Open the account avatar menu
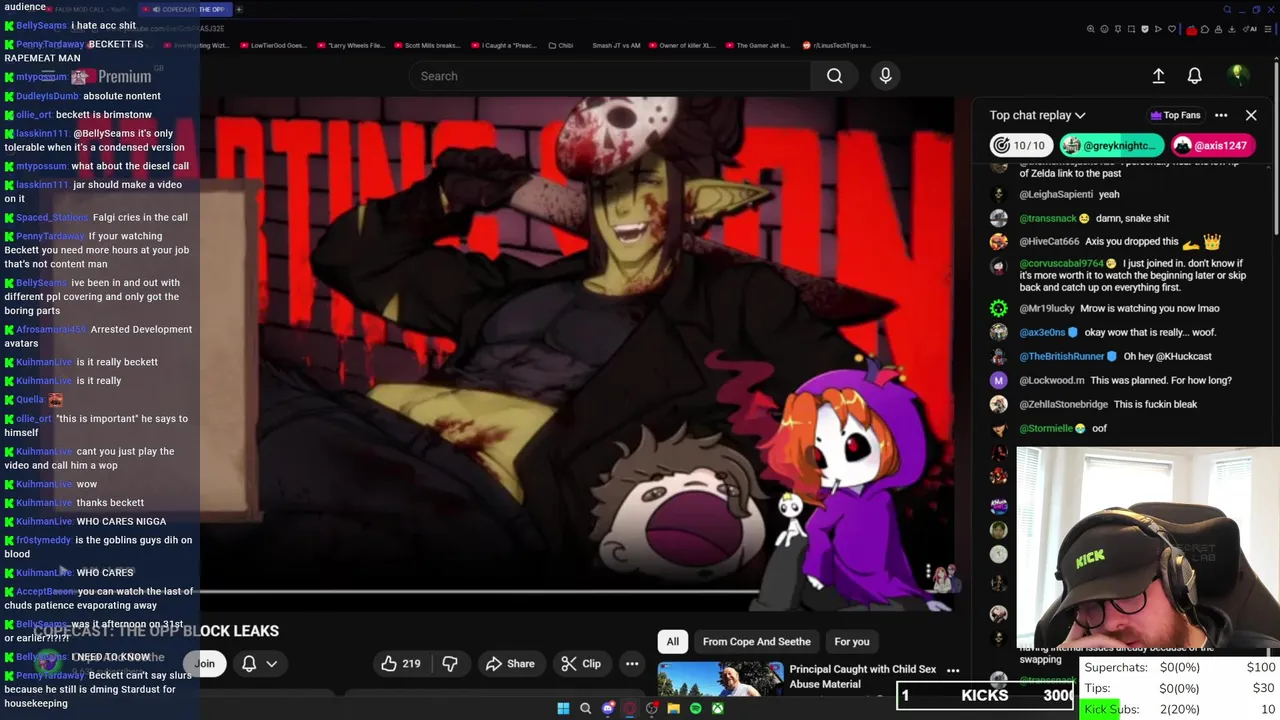The image size is (1280, 720). pos(1237,75)
